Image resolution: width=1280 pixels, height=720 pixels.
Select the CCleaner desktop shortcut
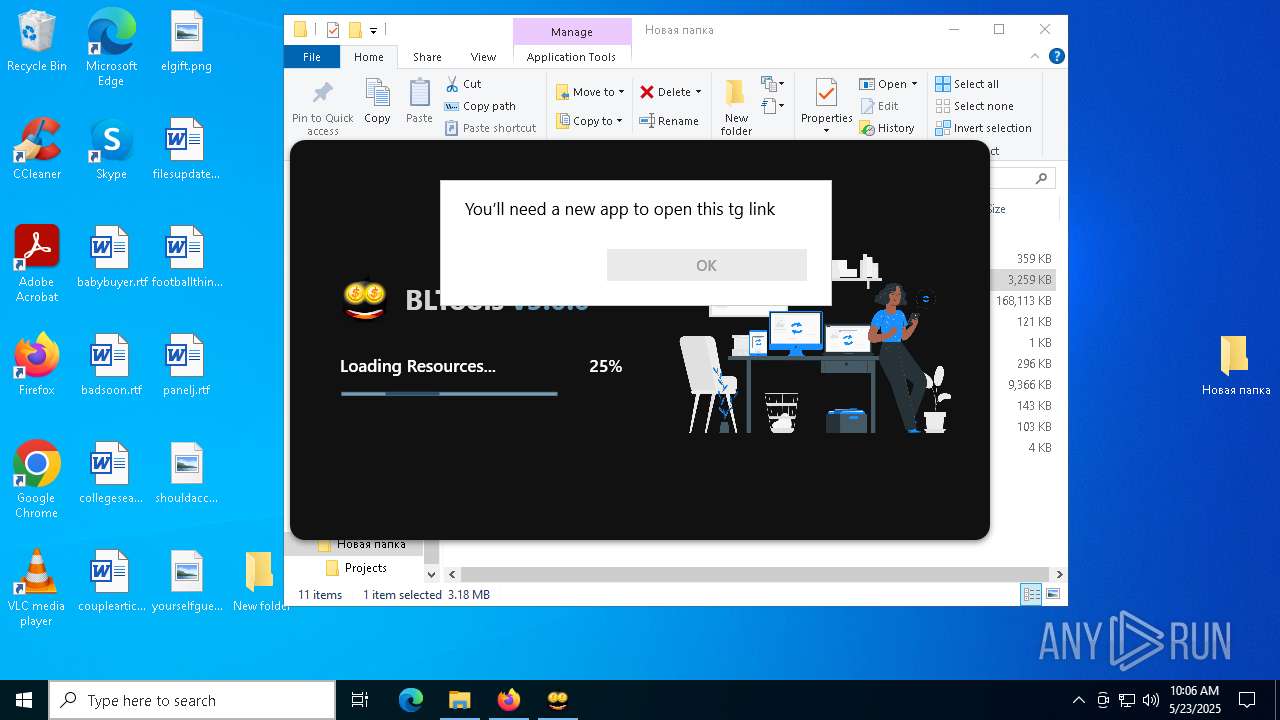(37, 150)
